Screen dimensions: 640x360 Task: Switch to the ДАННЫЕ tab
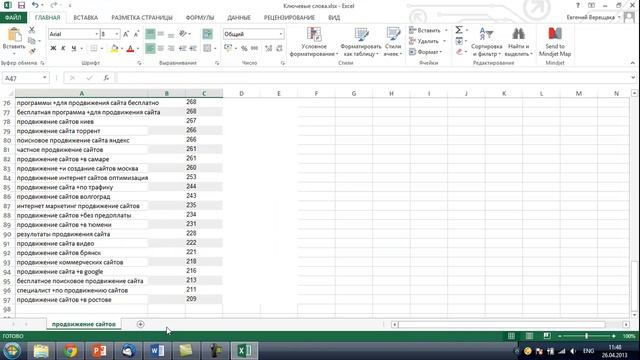click(x=239, y=18)
